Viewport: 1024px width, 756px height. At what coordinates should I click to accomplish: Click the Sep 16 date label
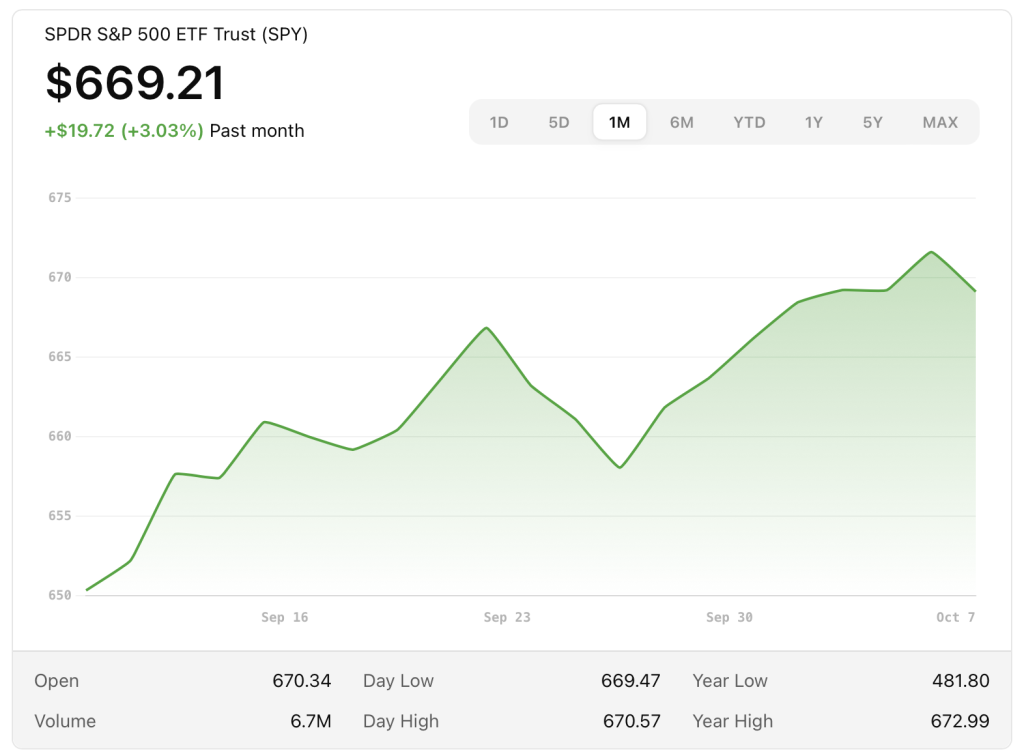(285, 618)
